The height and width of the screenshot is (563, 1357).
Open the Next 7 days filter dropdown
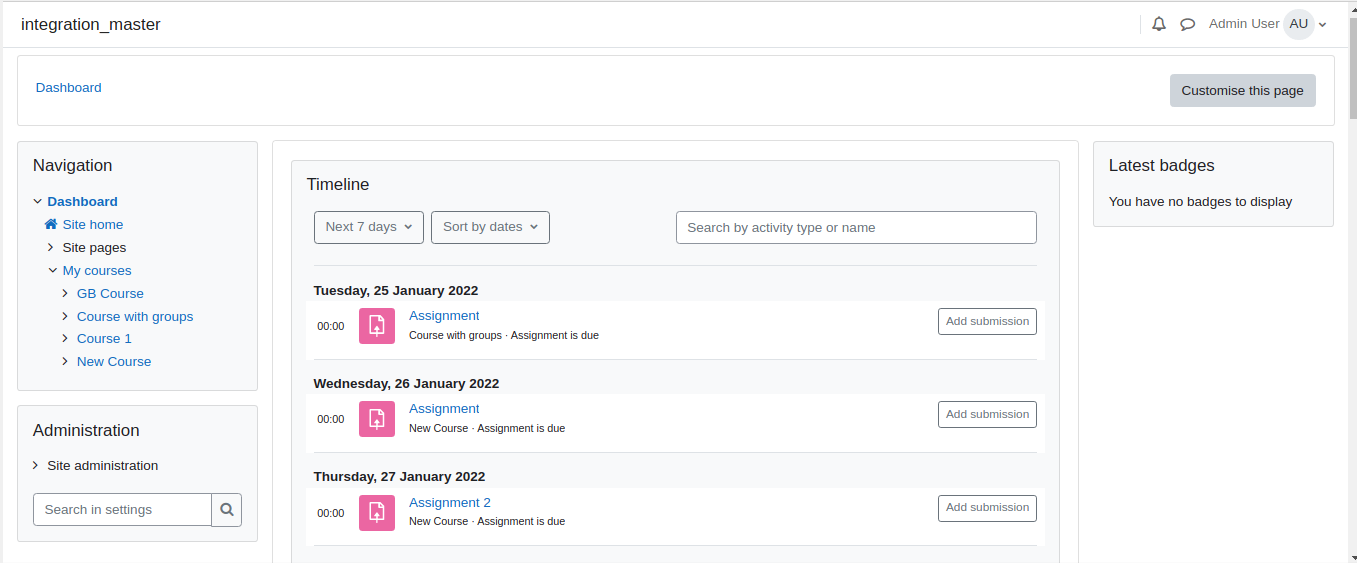point(369,227)
